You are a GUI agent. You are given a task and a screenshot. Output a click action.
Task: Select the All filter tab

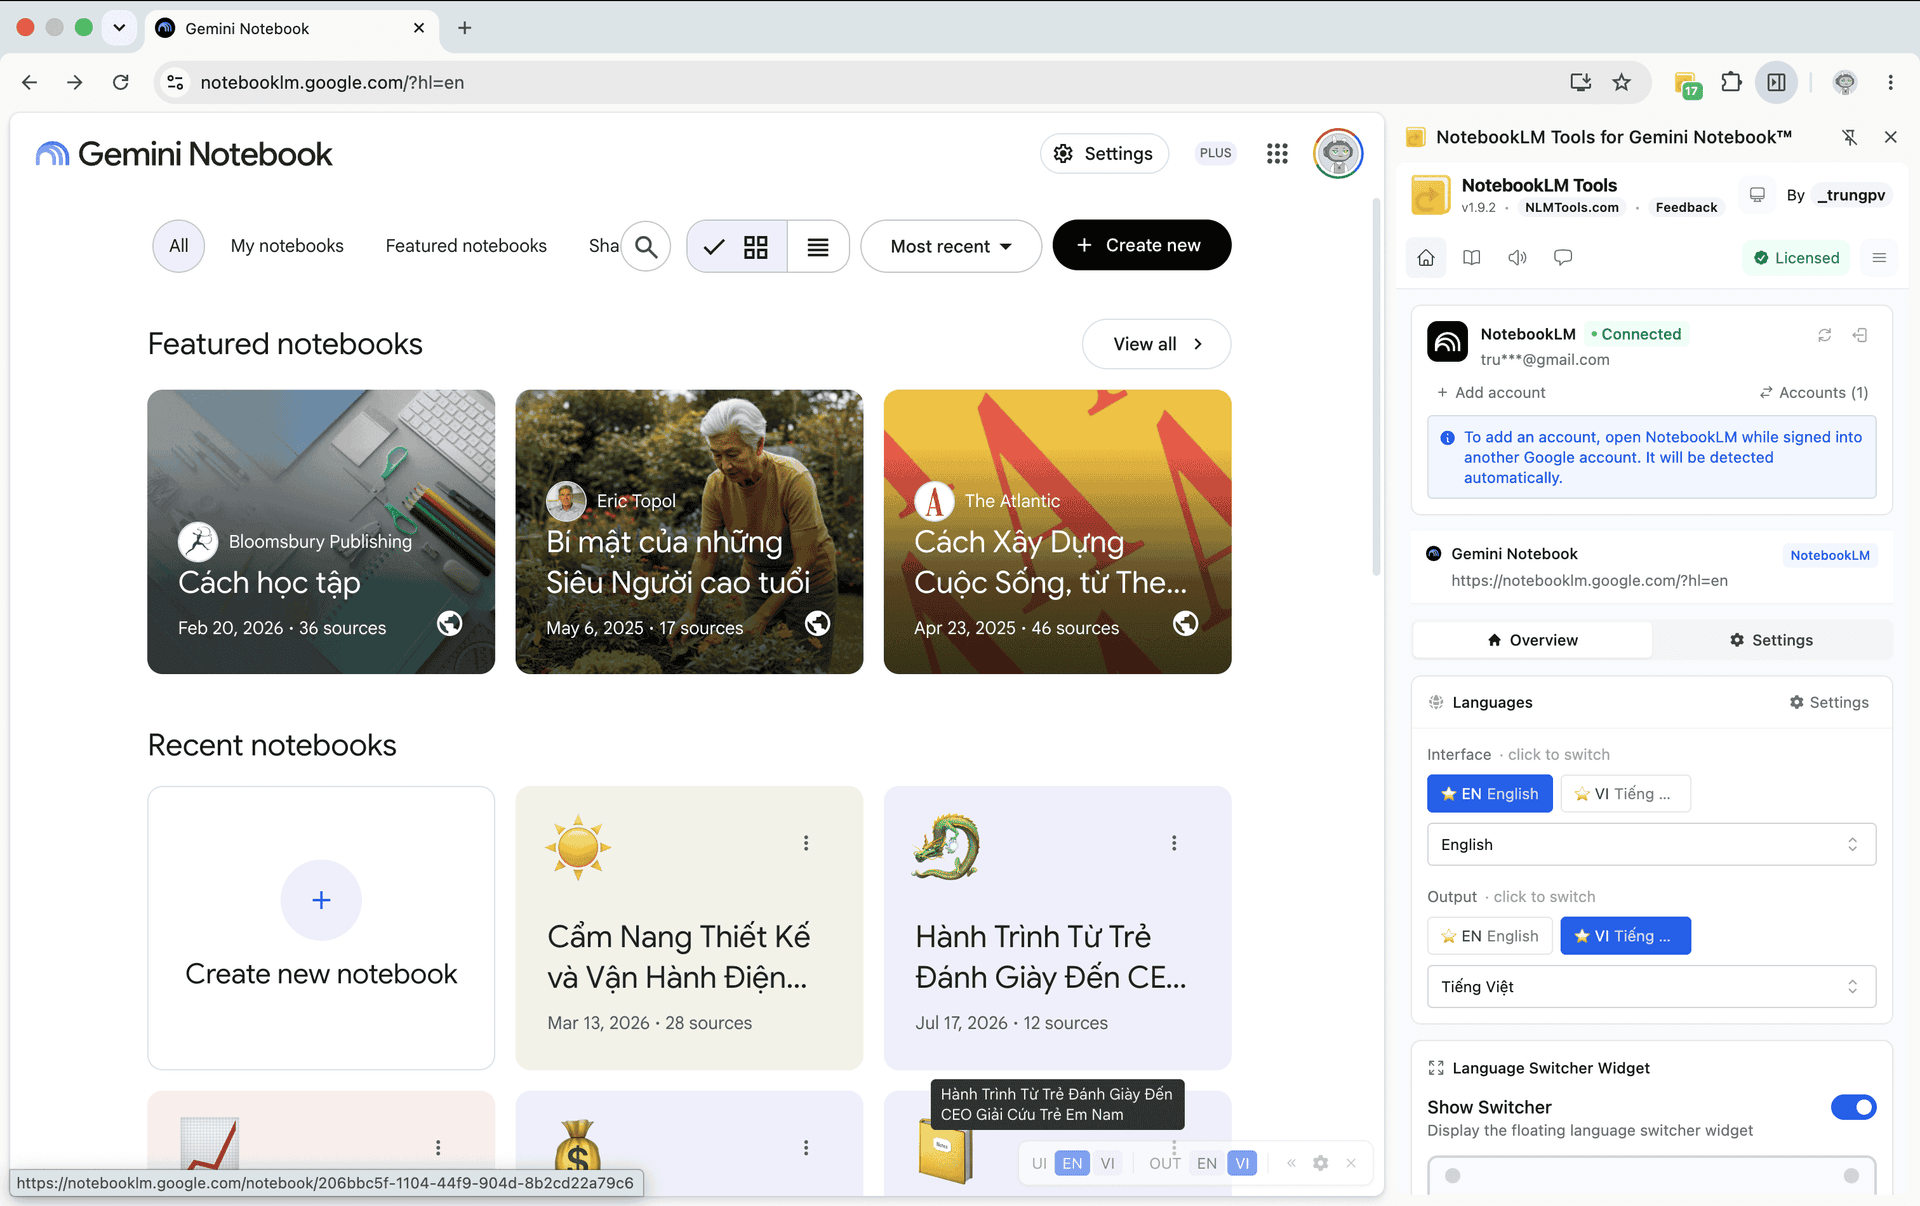coord(178,246)
